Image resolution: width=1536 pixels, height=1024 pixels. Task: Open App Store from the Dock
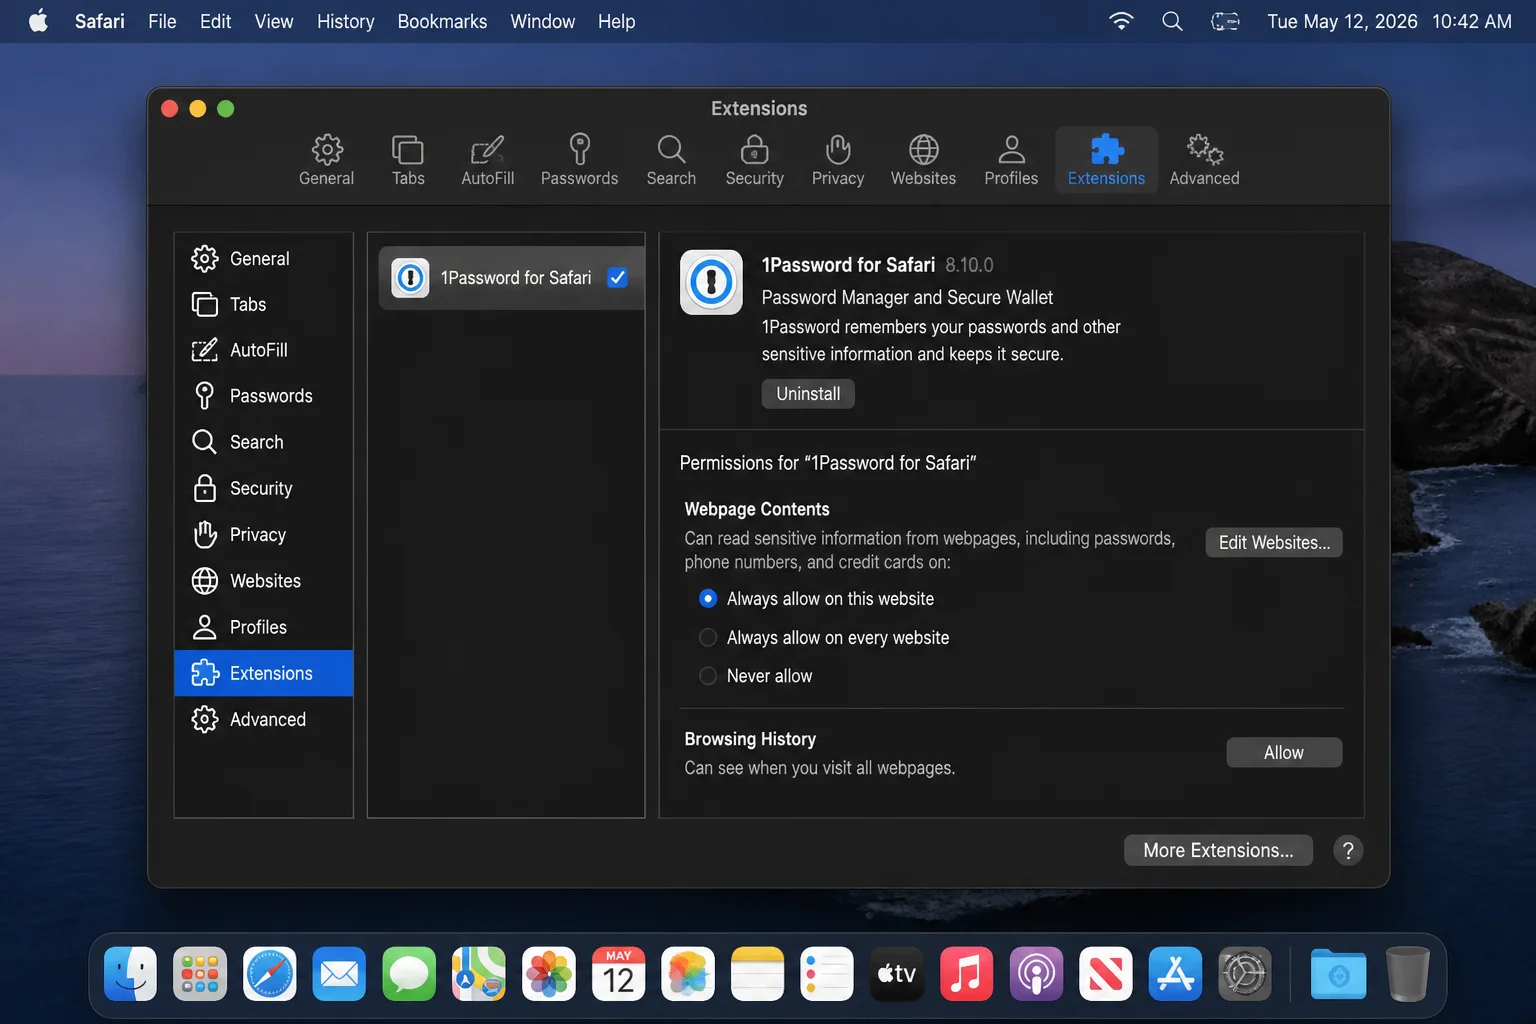click(x=1175, y=974)
